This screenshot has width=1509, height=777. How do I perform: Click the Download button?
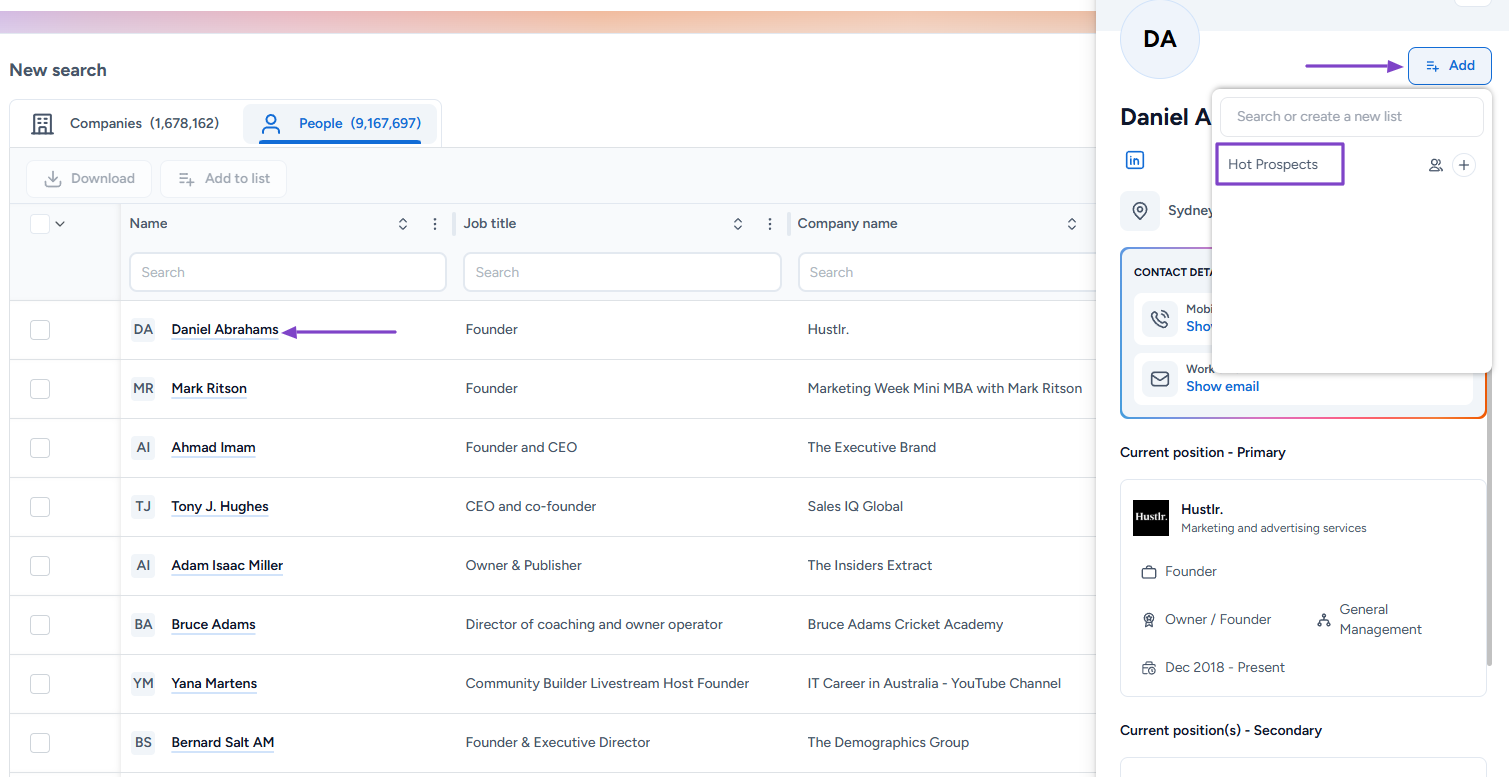tap(89, 179)
